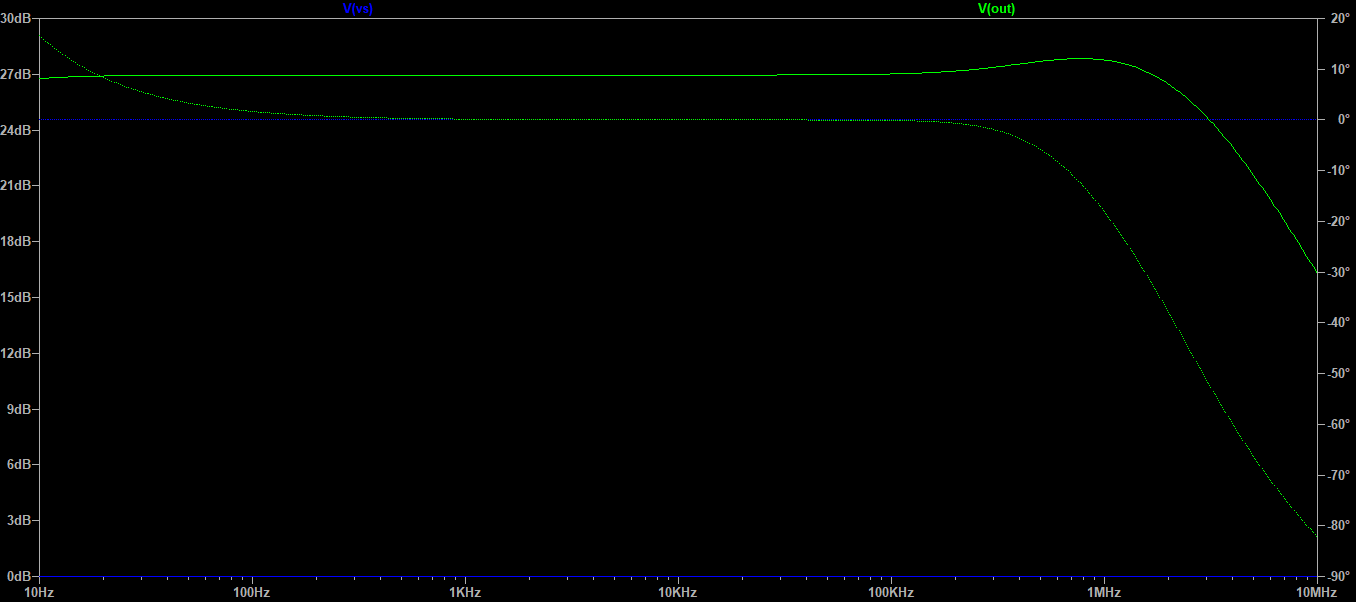Click the V(out) trace label

[x=997, y=8]
